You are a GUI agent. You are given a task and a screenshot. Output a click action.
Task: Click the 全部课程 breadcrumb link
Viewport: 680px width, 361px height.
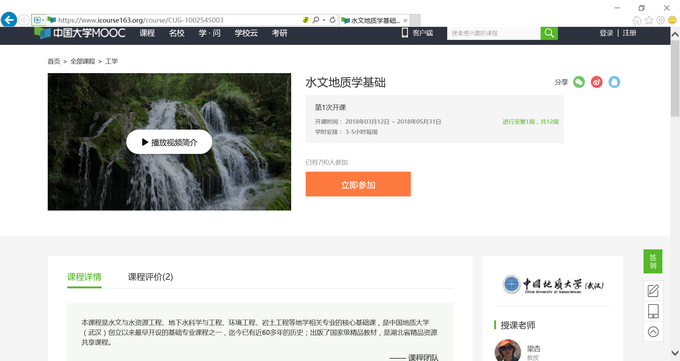click(82, 61)
